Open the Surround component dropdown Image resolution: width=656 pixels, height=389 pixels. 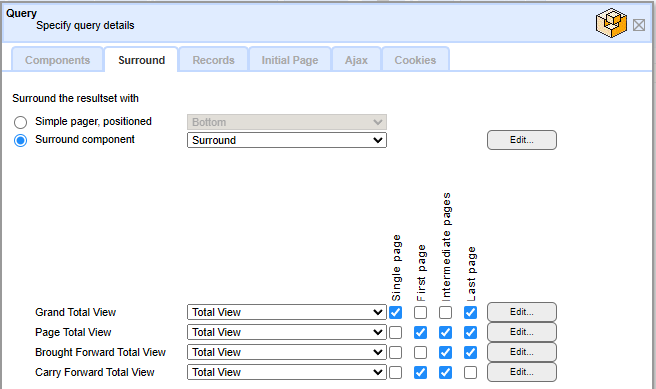(x=287, y=140)
